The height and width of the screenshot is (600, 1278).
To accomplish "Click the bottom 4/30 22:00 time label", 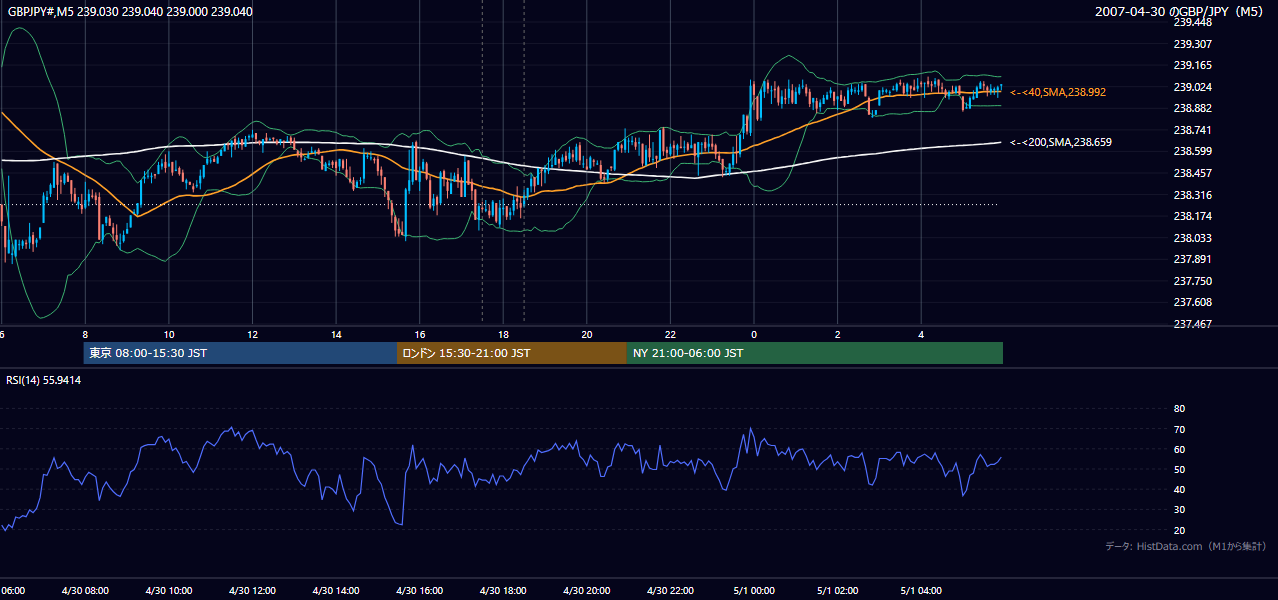I will pyautogui.click(x=670, y=590).
